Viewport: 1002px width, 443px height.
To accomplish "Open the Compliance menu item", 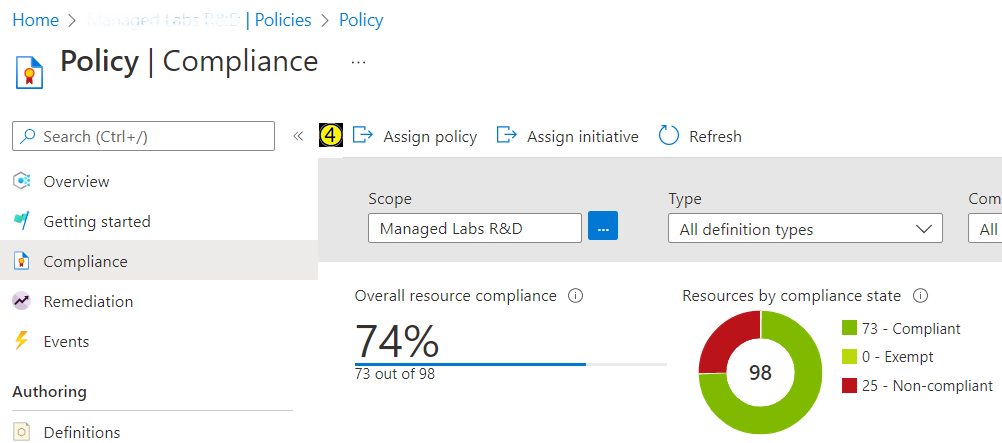I will coord(85,261).
